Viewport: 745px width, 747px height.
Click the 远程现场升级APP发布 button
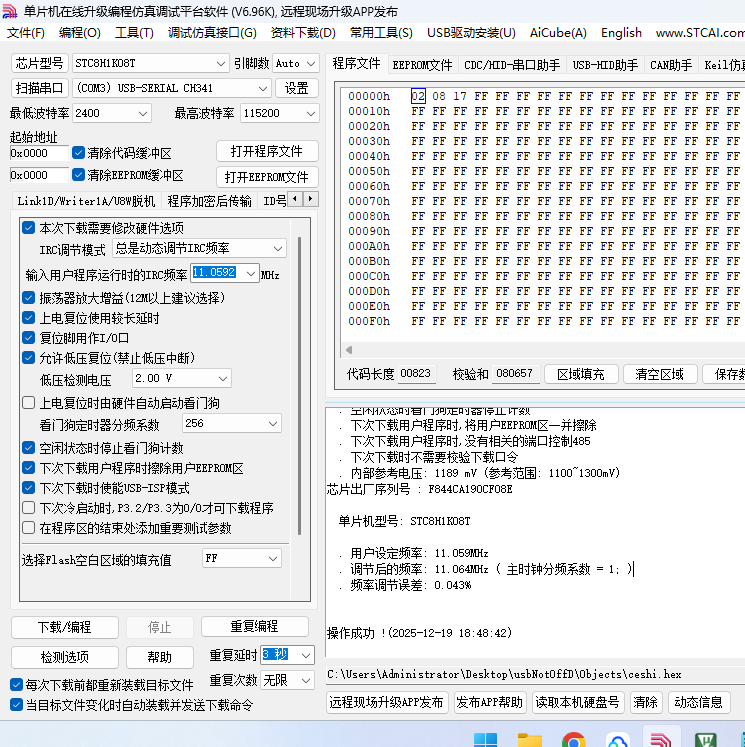(x=387, y=702)
